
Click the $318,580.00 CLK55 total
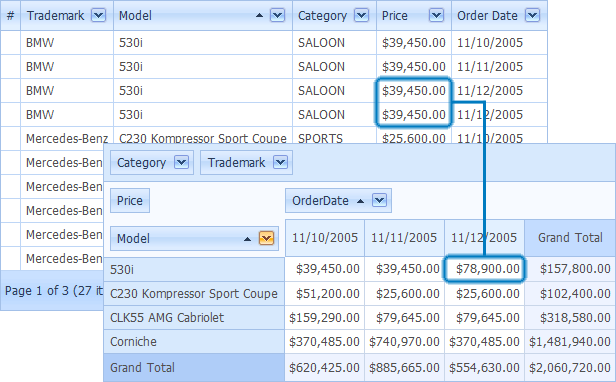click(x=570, y=318)
